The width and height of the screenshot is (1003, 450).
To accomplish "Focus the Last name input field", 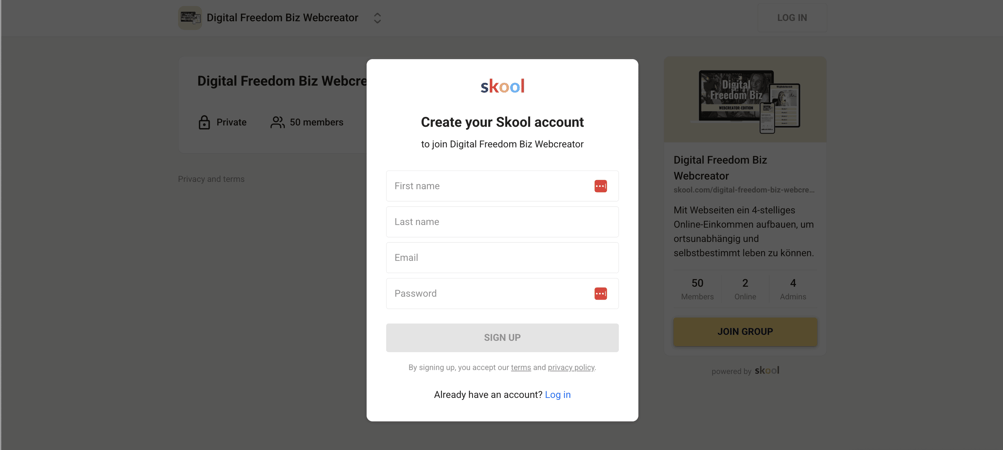I will pyautogui.click(x=502, y=222).
